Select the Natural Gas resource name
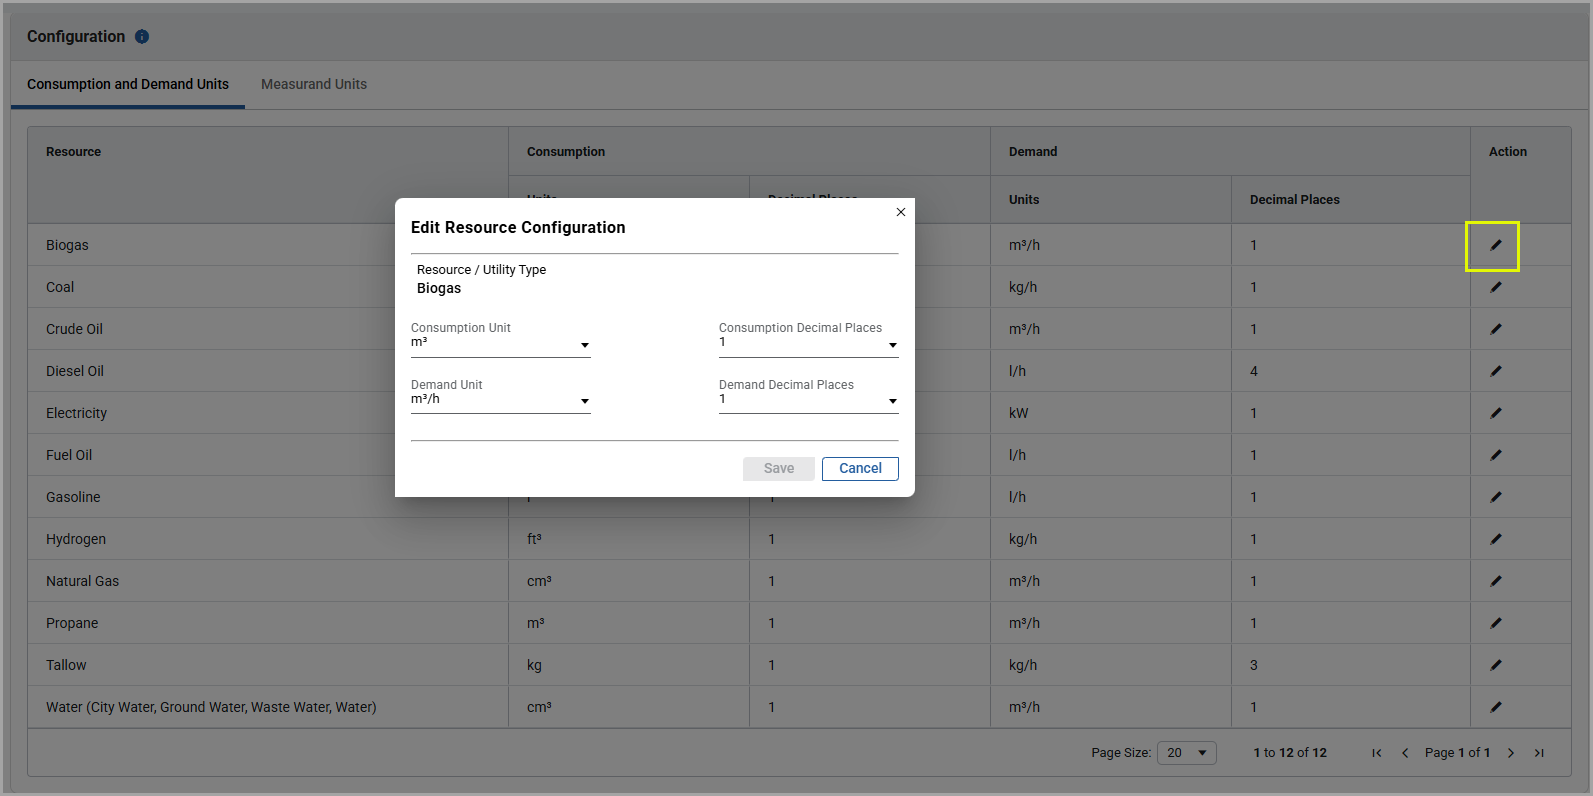 point(82,581)
